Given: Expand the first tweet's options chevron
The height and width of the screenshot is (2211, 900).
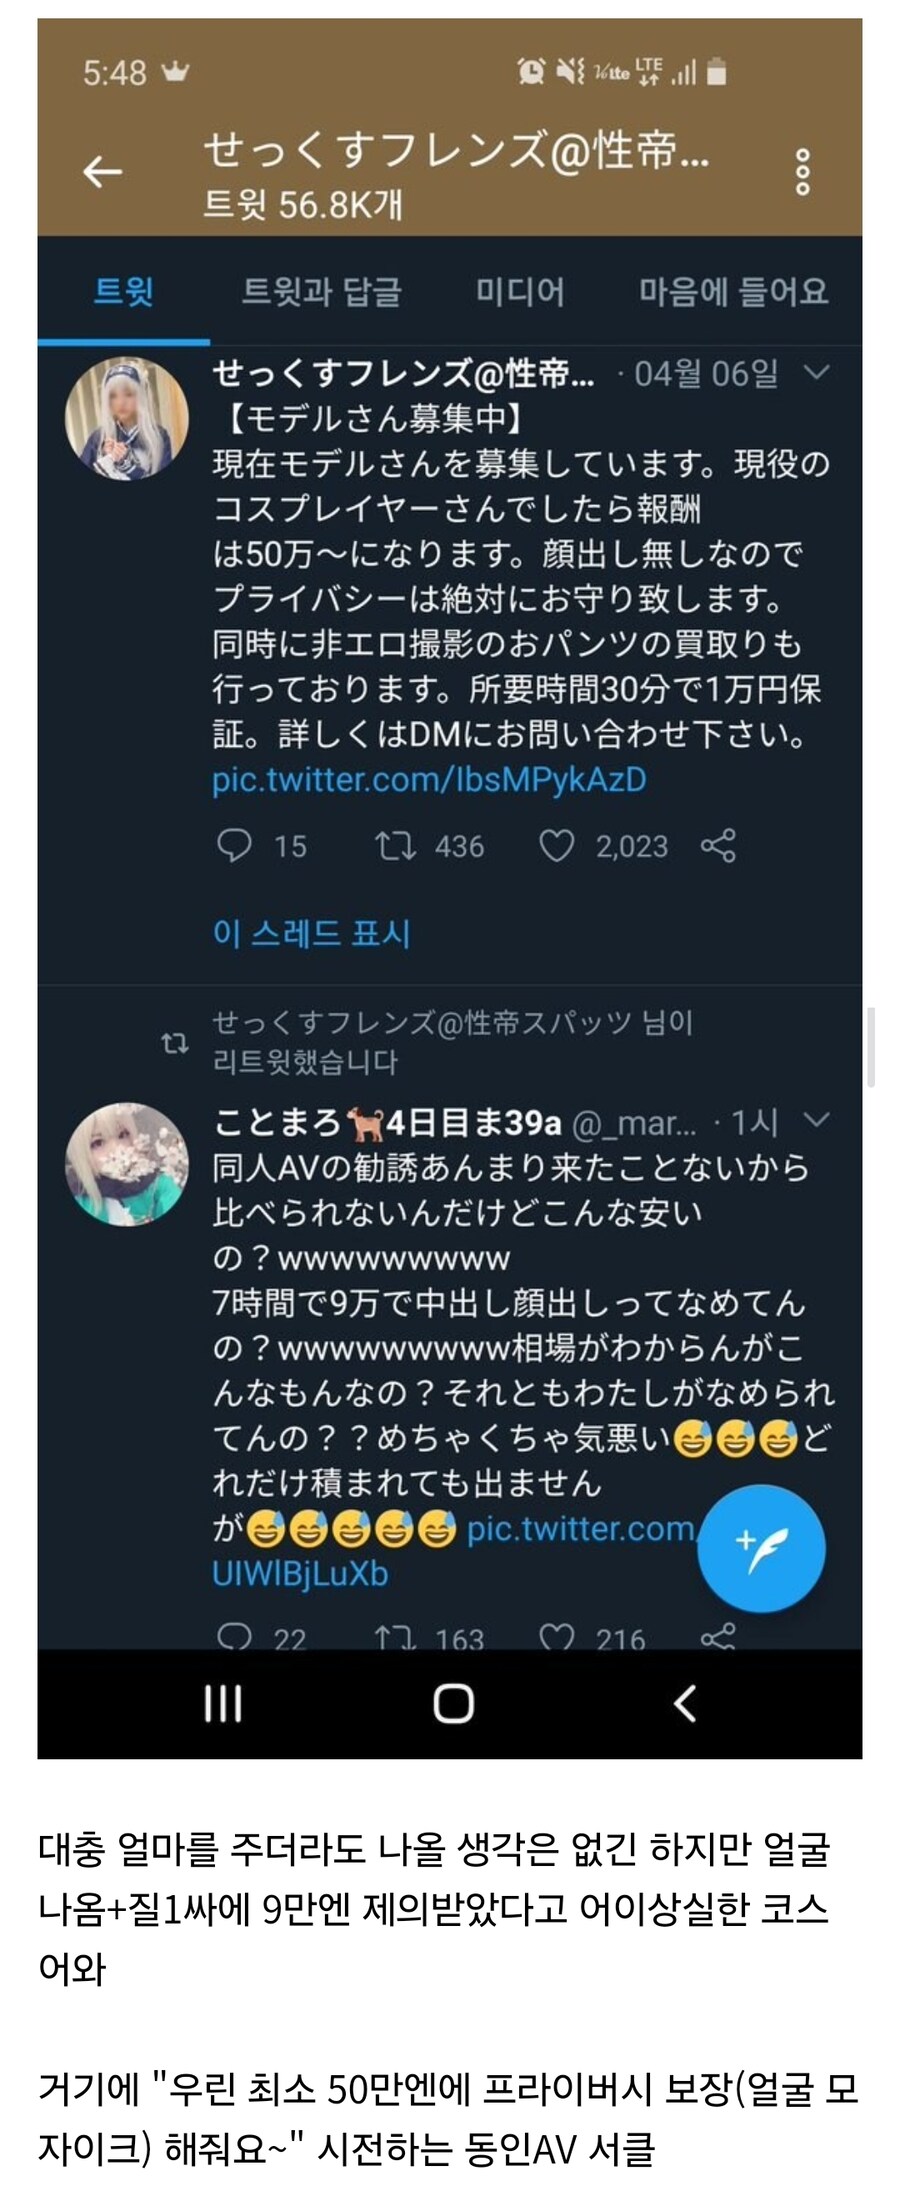Looking at the screenshot, I should [x=817, y=375].
